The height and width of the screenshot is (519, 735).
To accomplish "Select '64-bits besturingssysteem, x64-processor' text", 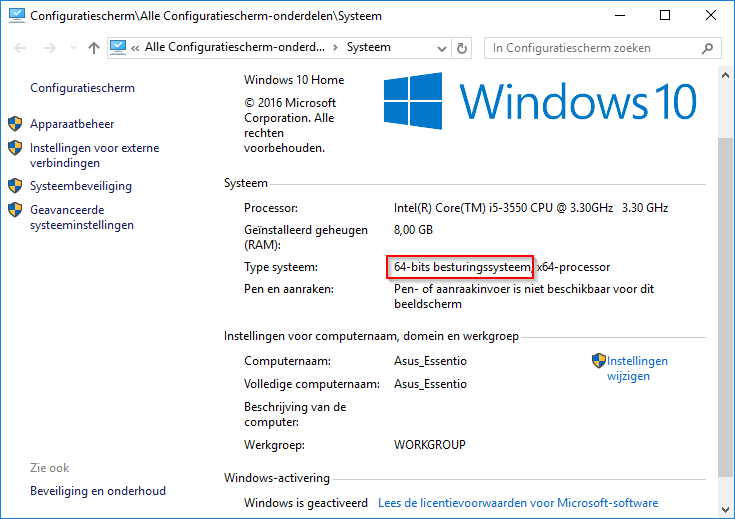I will pos(502,267).
